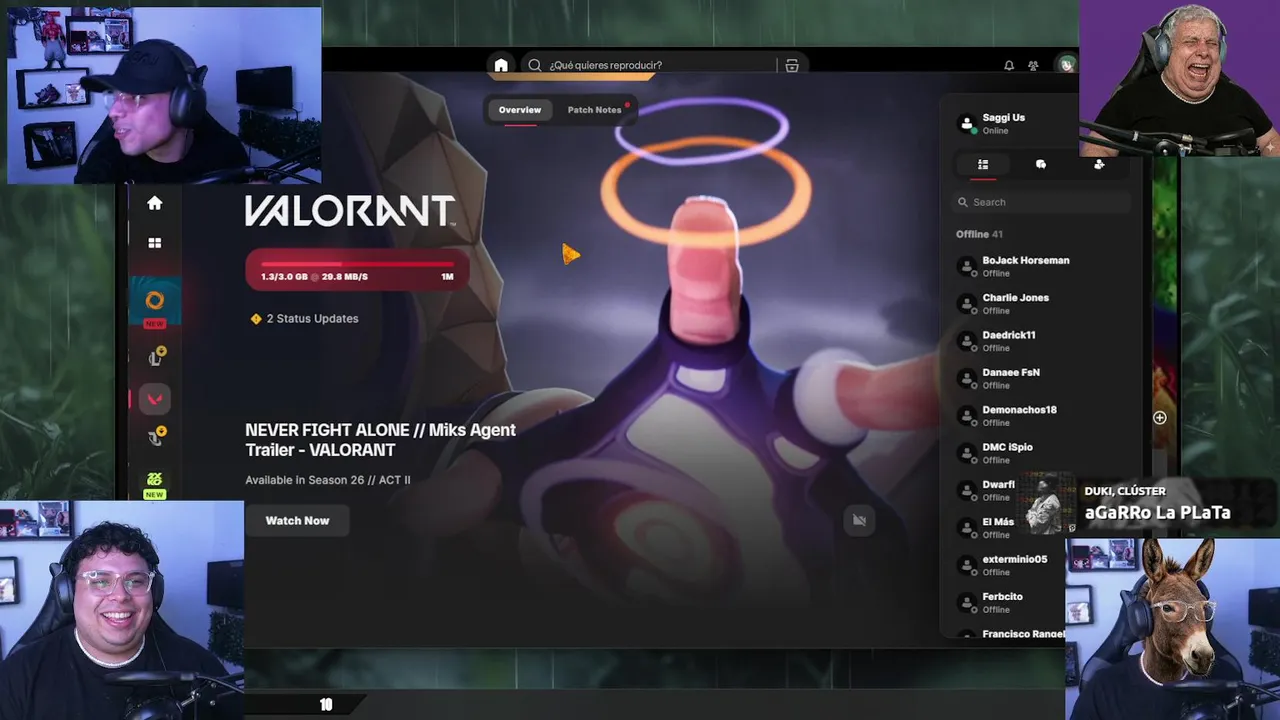This screenshot has height=720, width=1280.
Task: Click the magnifier icon in the top search bar
Action: [535, 65]
